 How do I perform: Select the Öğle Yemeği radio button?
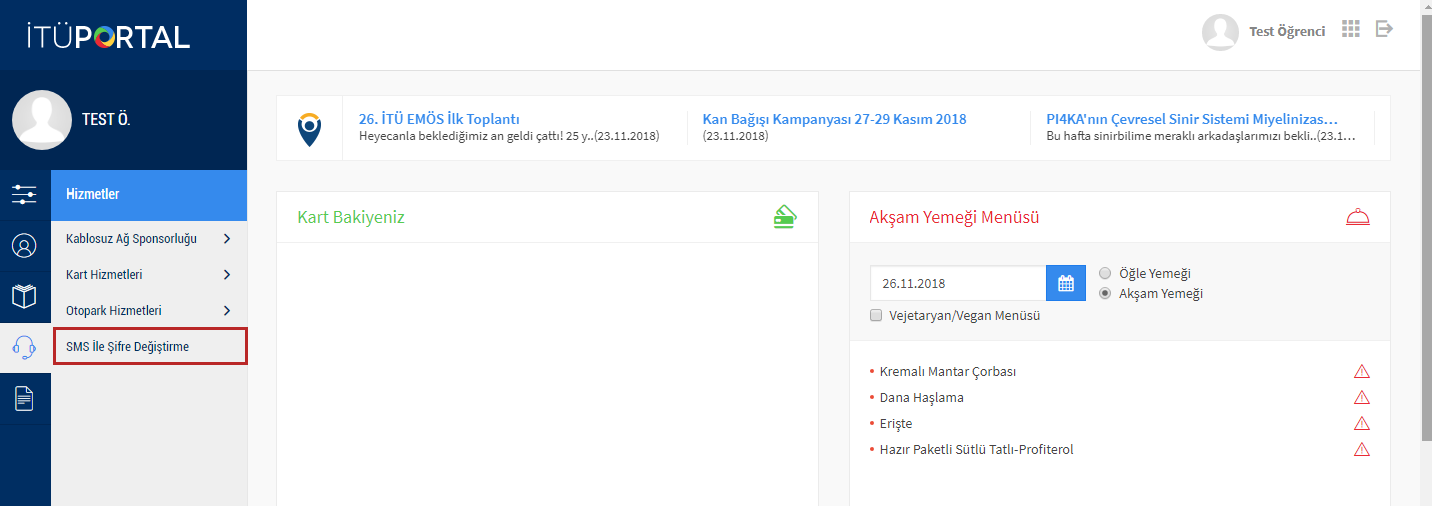click(1105, 273)
